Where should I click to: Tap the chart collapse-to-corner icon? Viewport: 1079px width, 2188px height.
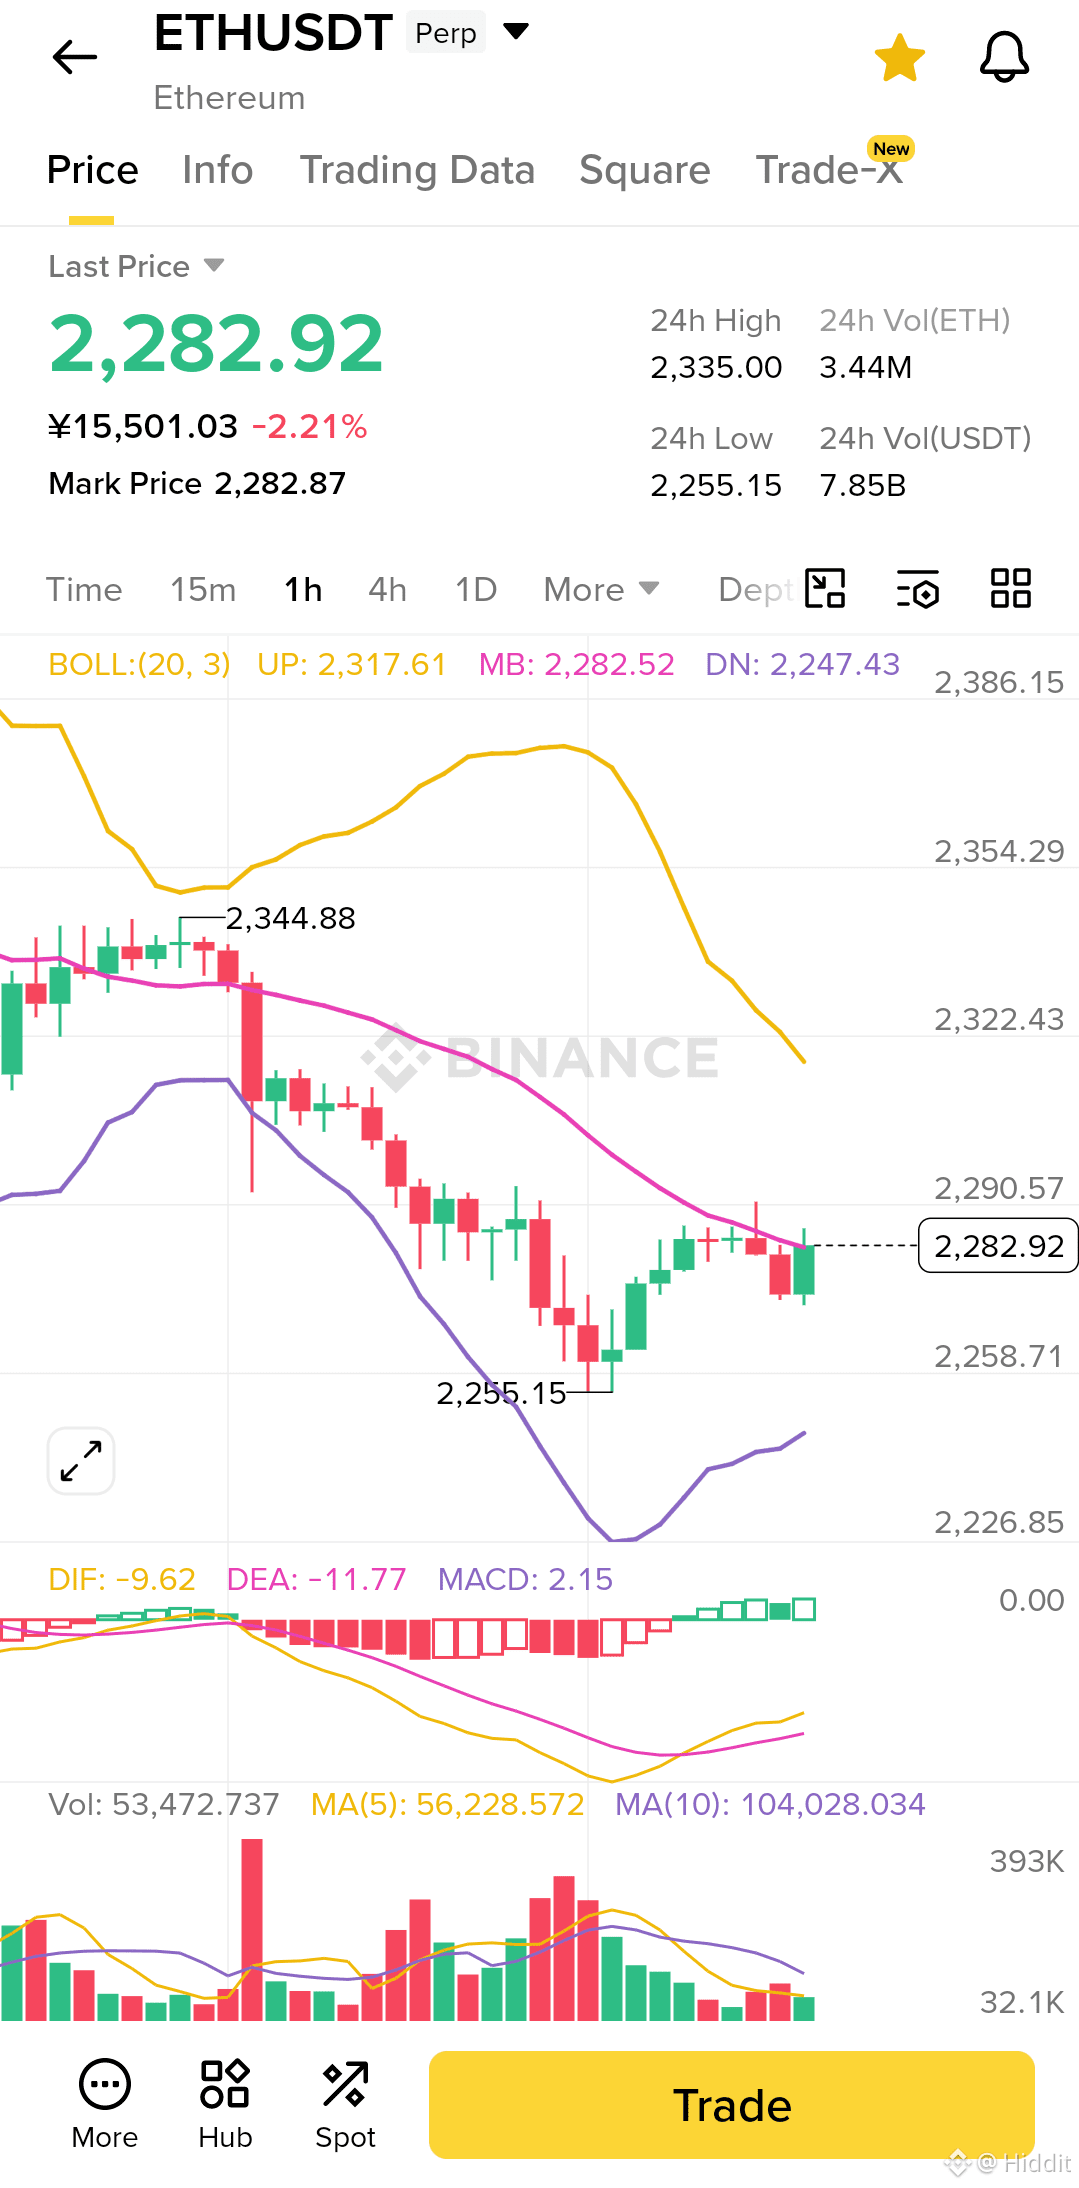[x=826, y=588]
